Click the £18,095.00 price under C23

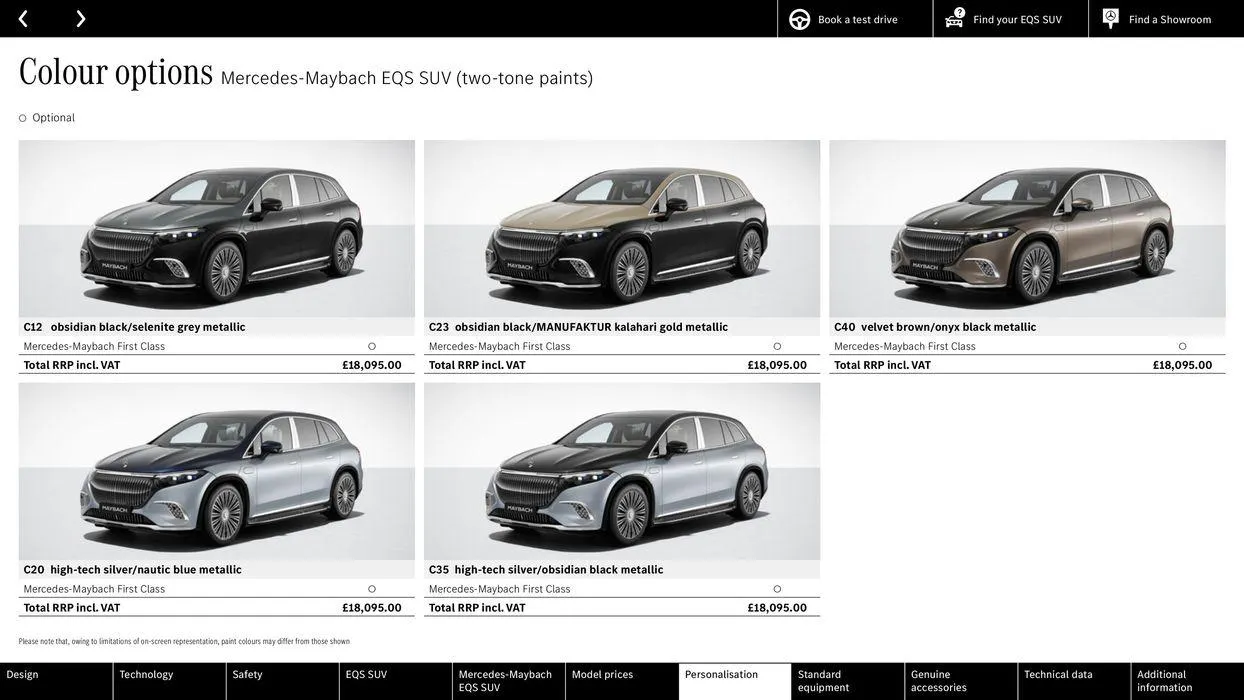(x=777, y=365)
